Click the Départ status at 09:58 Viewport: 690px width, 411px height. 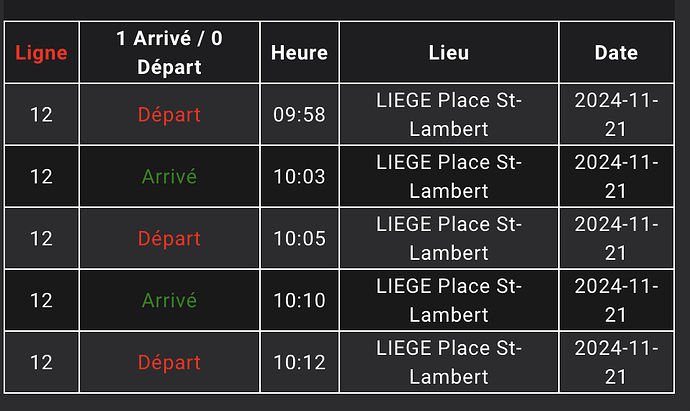[169, 115]
